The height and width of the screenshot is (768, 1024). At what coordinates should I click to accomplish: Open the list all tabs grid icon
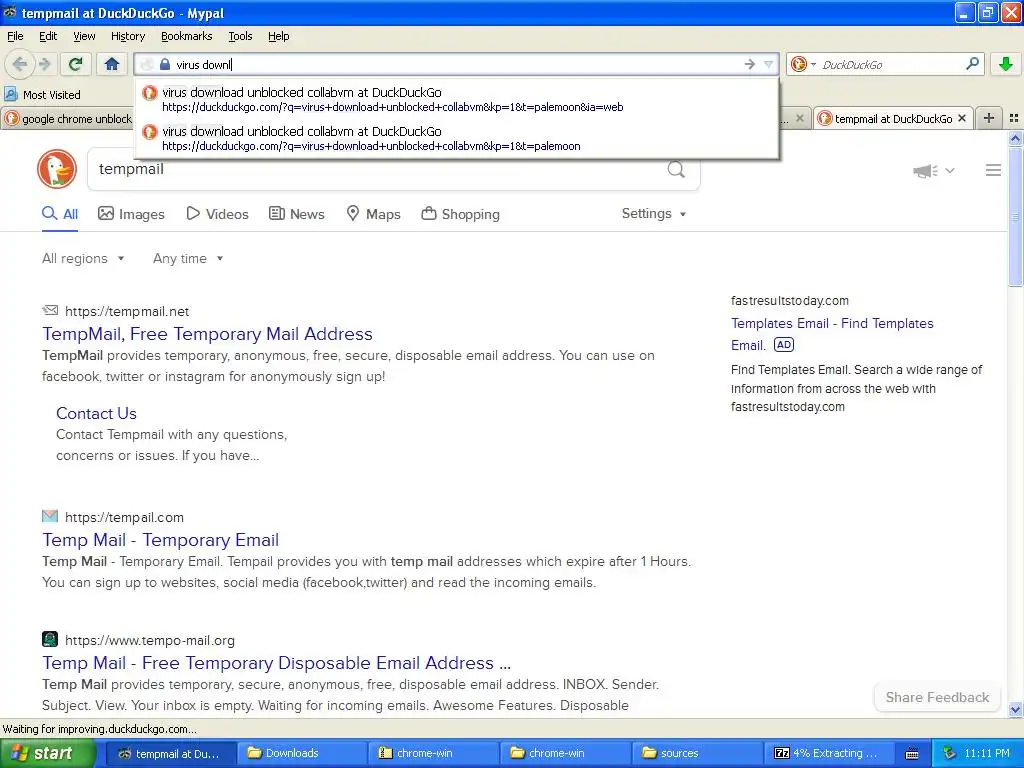pyautogui.click(x=1014, y=118)
